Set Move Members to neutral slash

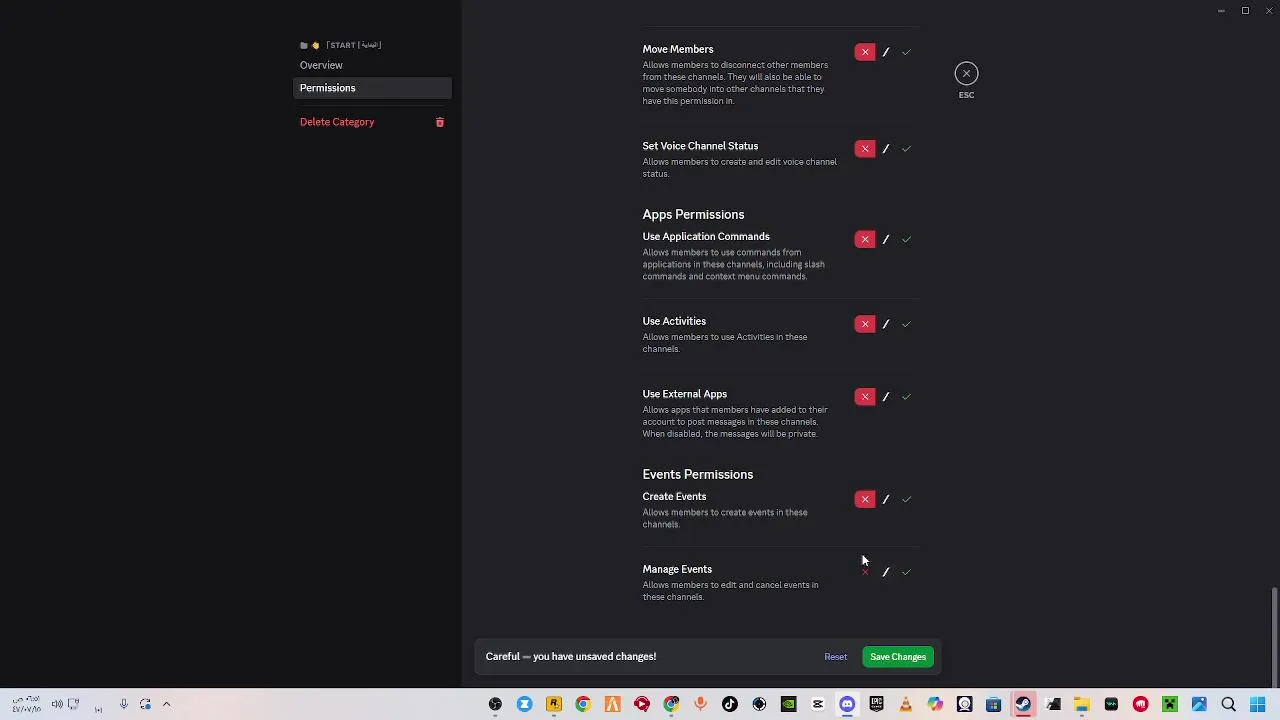(885, 52)
